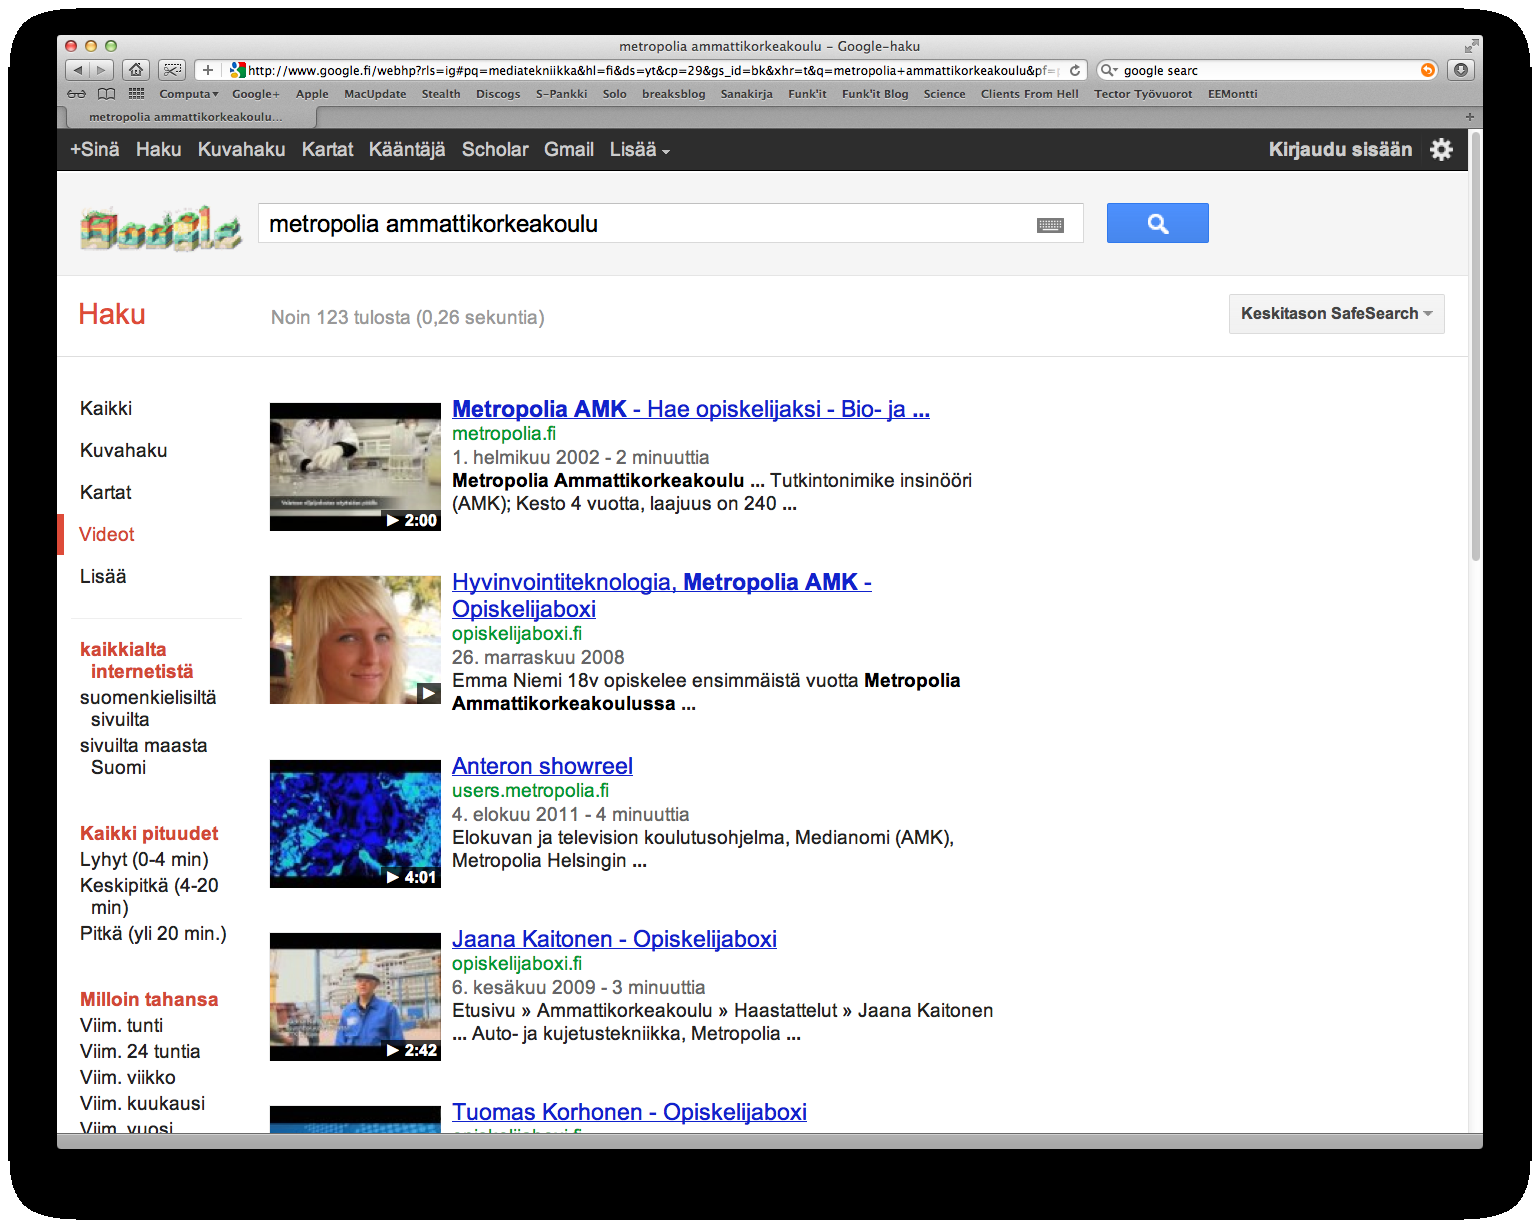Viewport: 1540px width, 1228px height.
Task: Filter by Keskipitkä (4-20 min) duration
Action: 149,896
